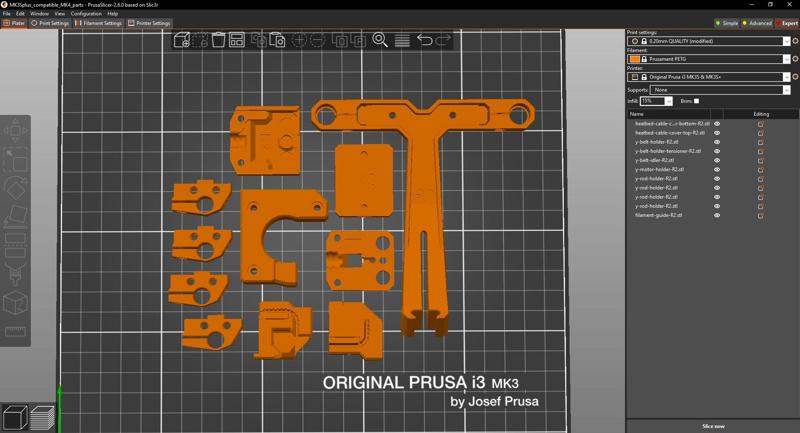Open the Help menu
The image size is (800, 433).
tap(113, 14)
